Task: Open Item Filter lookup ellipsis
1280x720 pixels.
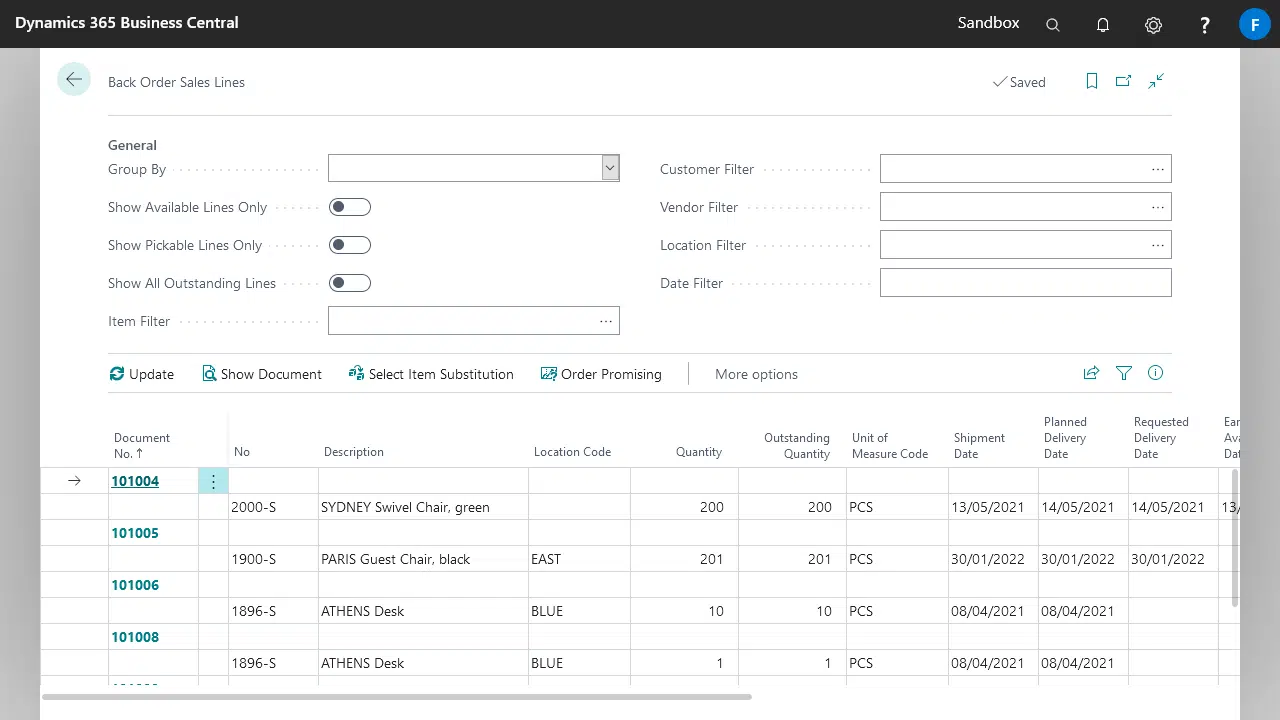Action: coord(606,321)
